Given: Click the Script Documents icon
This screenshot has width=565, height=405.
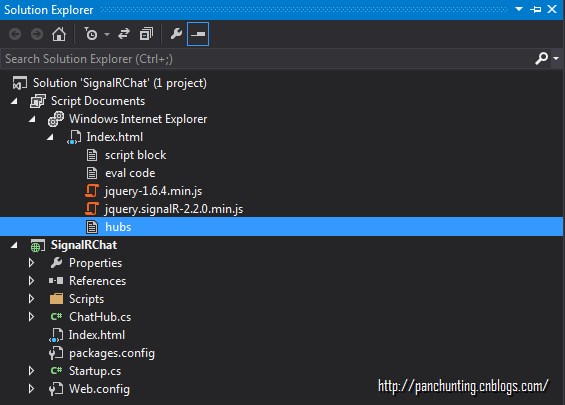Looking at the screenshot, I should pyautogui.click(x=38, y=101).
